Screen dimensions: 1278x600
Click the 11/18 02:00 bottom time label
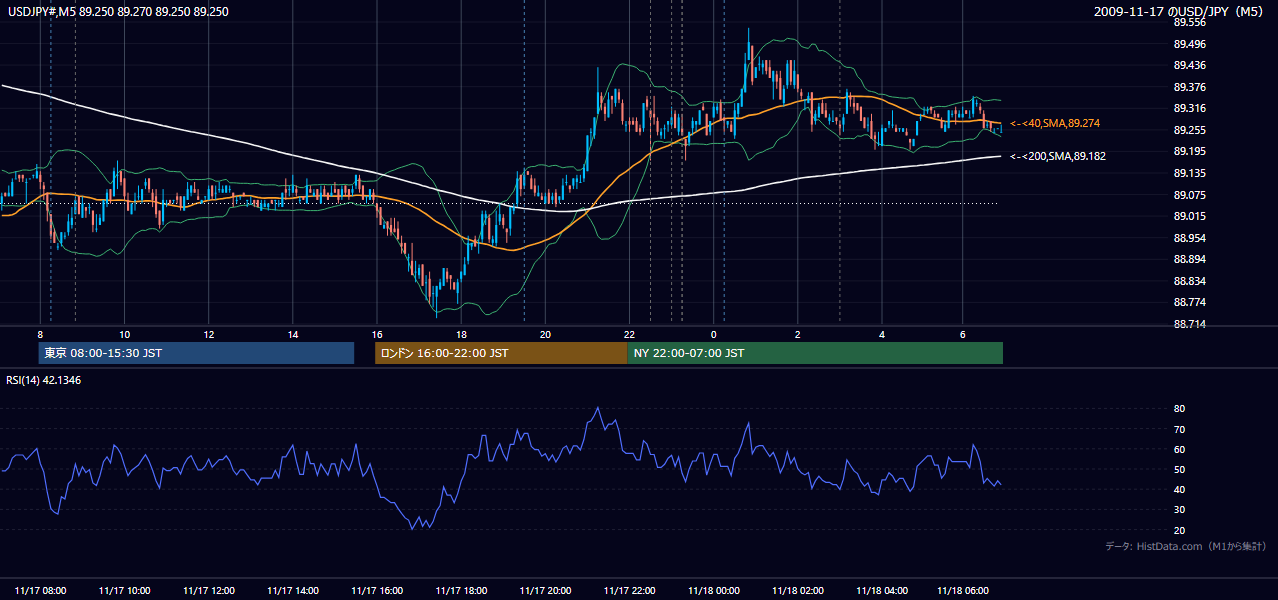[x=798, y=590]
